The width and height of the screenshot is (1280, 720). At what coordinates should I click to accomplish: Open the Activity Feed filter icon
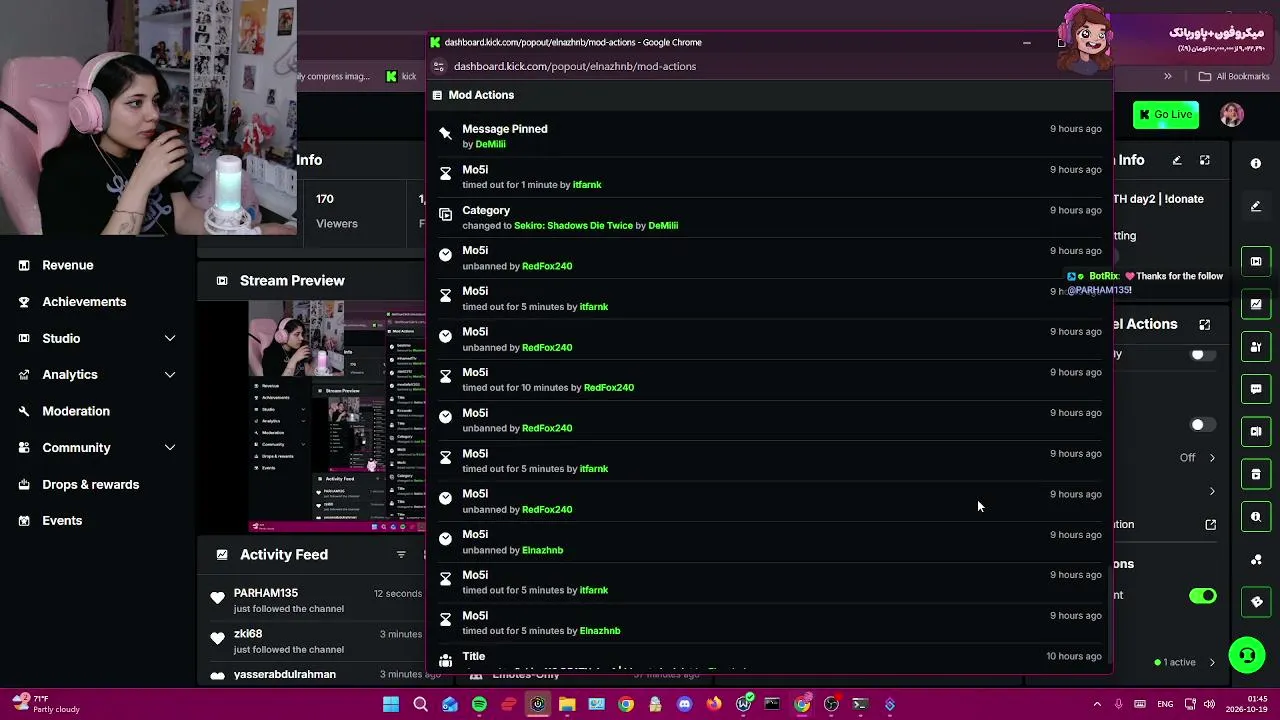[x=401, y=555]
